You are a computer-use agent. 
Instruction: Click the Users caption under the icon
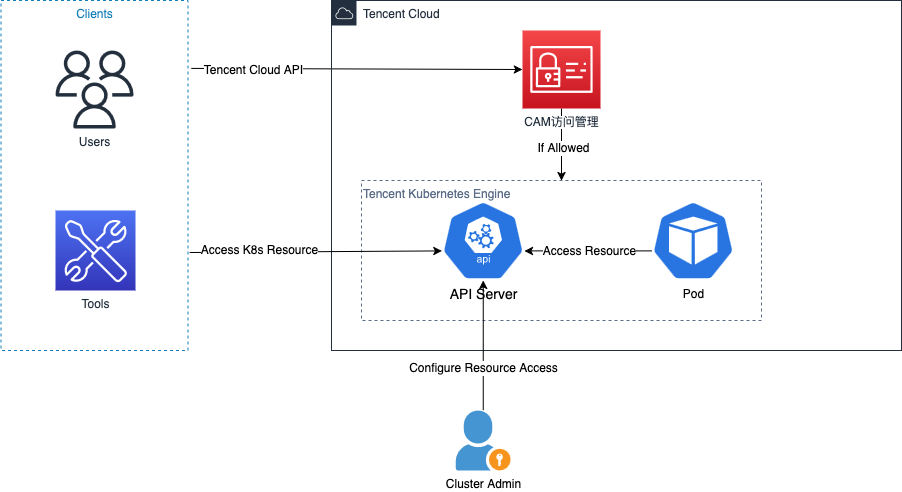[x=94, y=142]
